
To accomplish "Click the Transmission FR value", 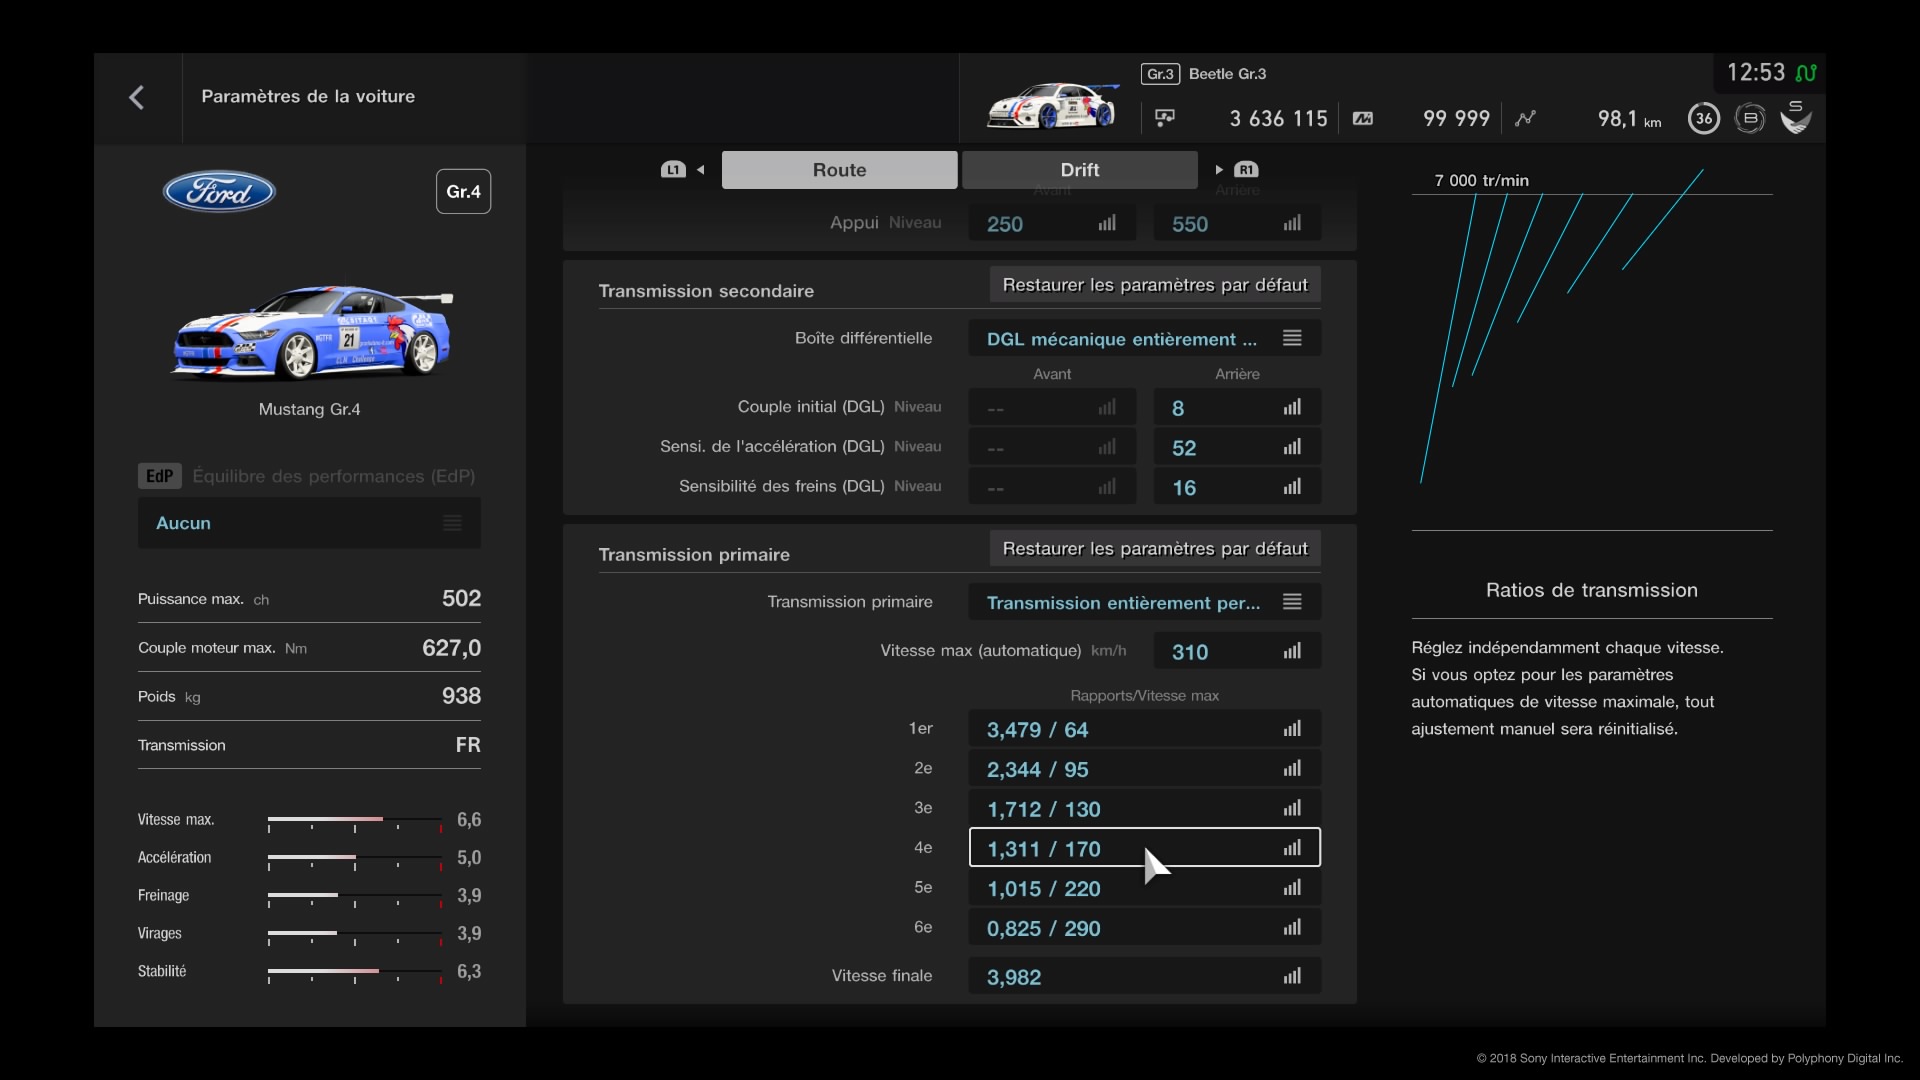I will (x=468, y=745).
